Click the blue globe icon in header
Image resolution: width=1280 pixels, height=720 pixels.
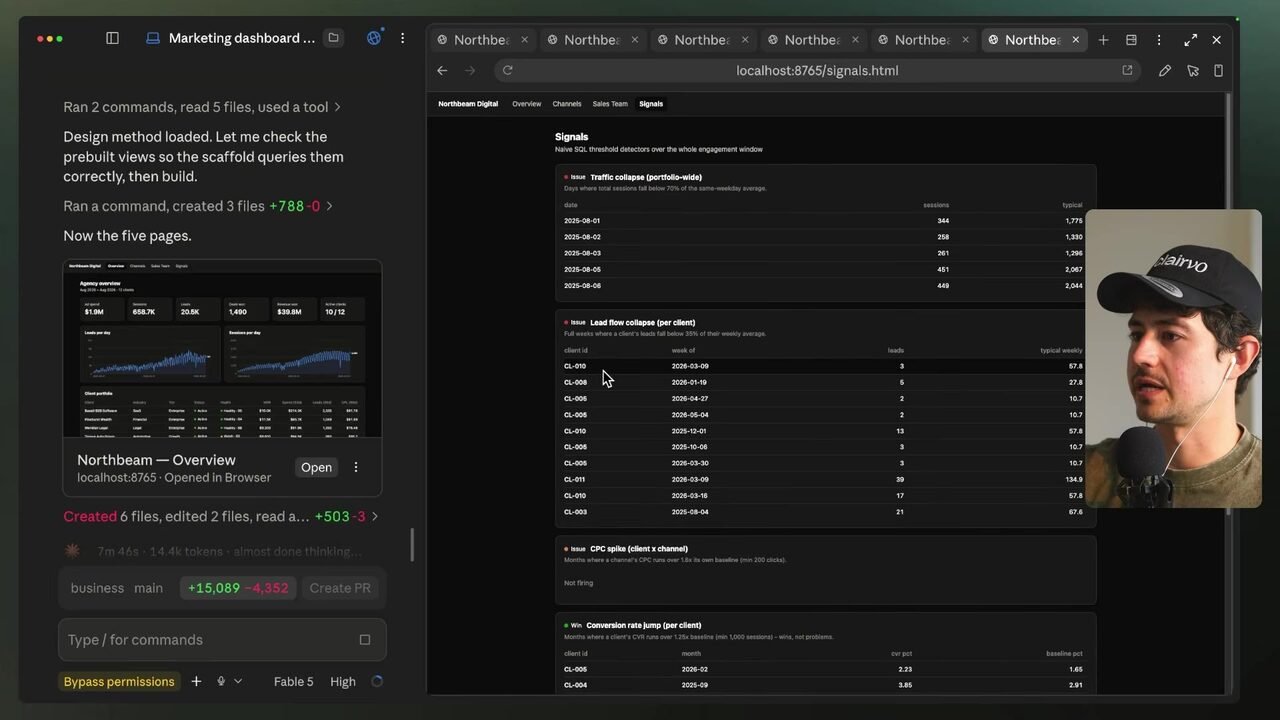click(x=374, y=38)
